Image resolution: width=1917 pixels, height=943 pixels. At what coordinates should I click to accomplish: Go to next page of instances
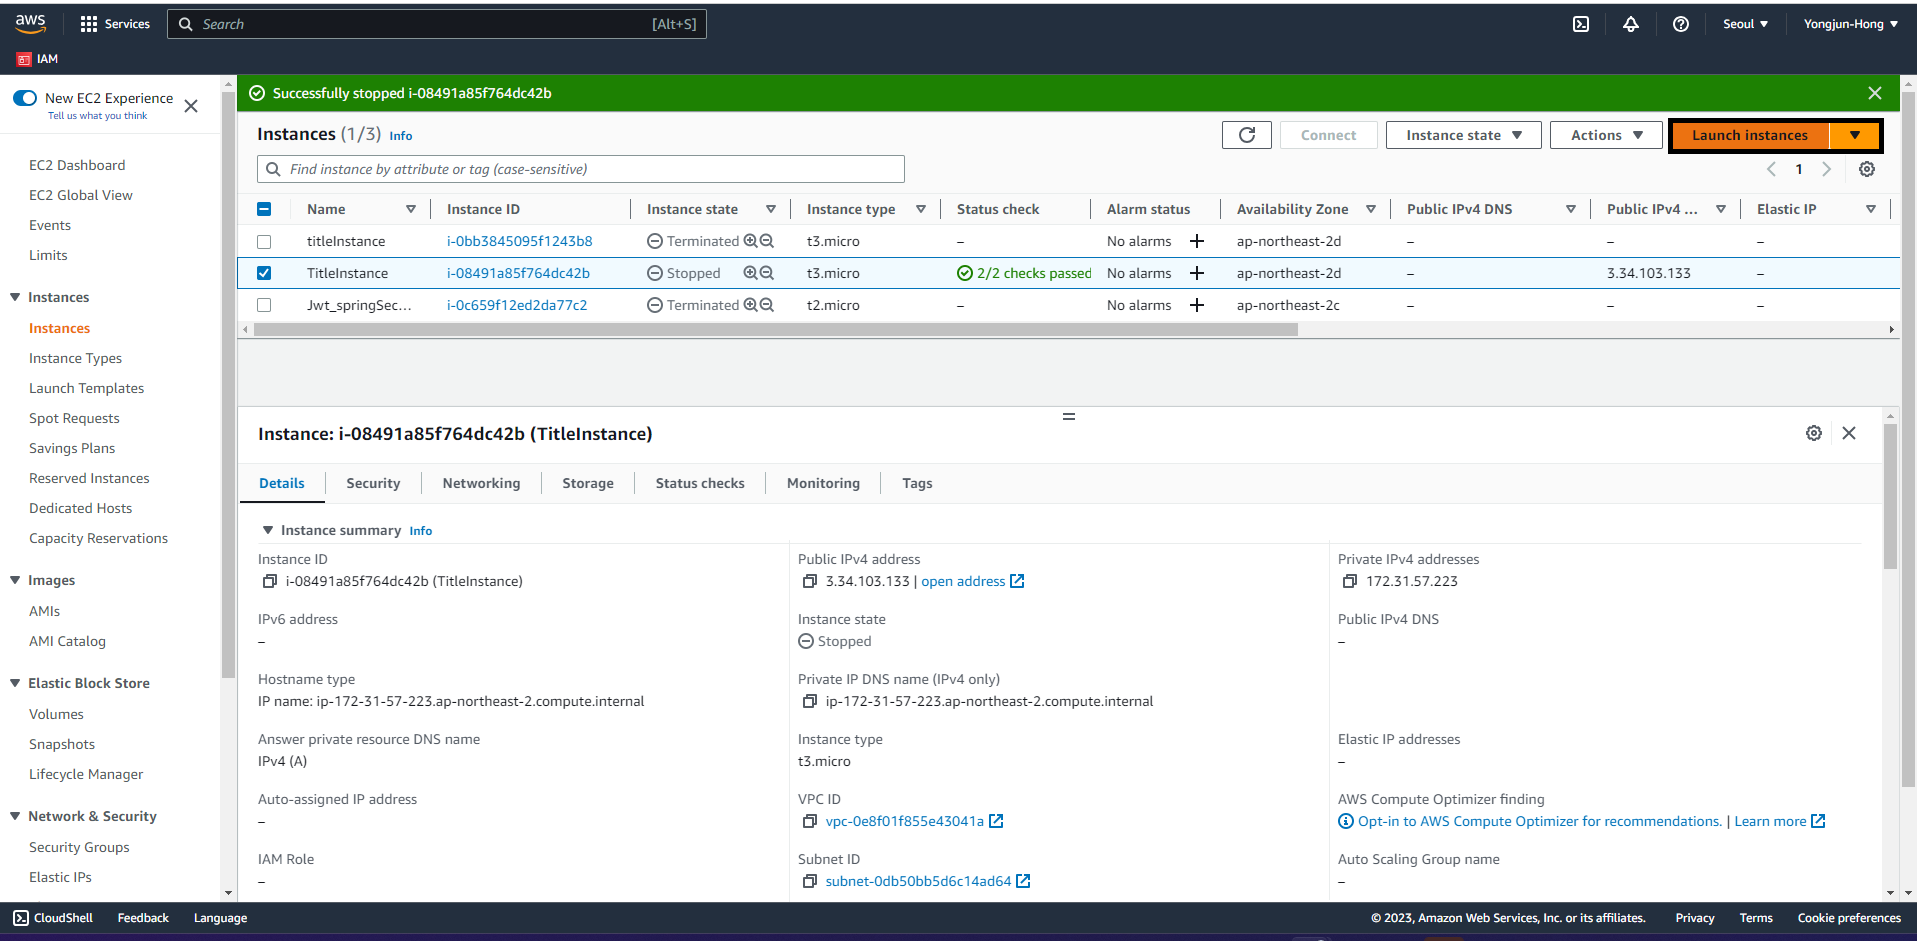click(1827, 169)
